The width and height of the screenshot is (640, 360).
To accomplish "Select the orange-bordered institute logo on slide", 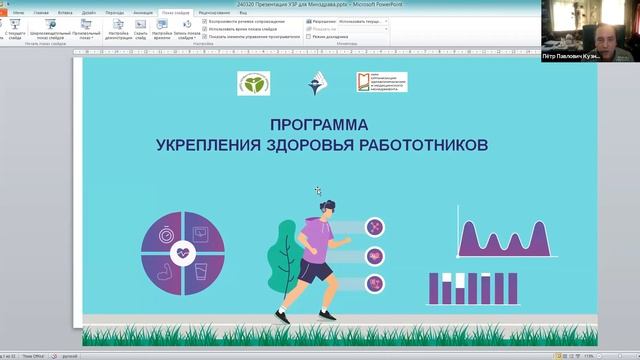I will [382, 82].
